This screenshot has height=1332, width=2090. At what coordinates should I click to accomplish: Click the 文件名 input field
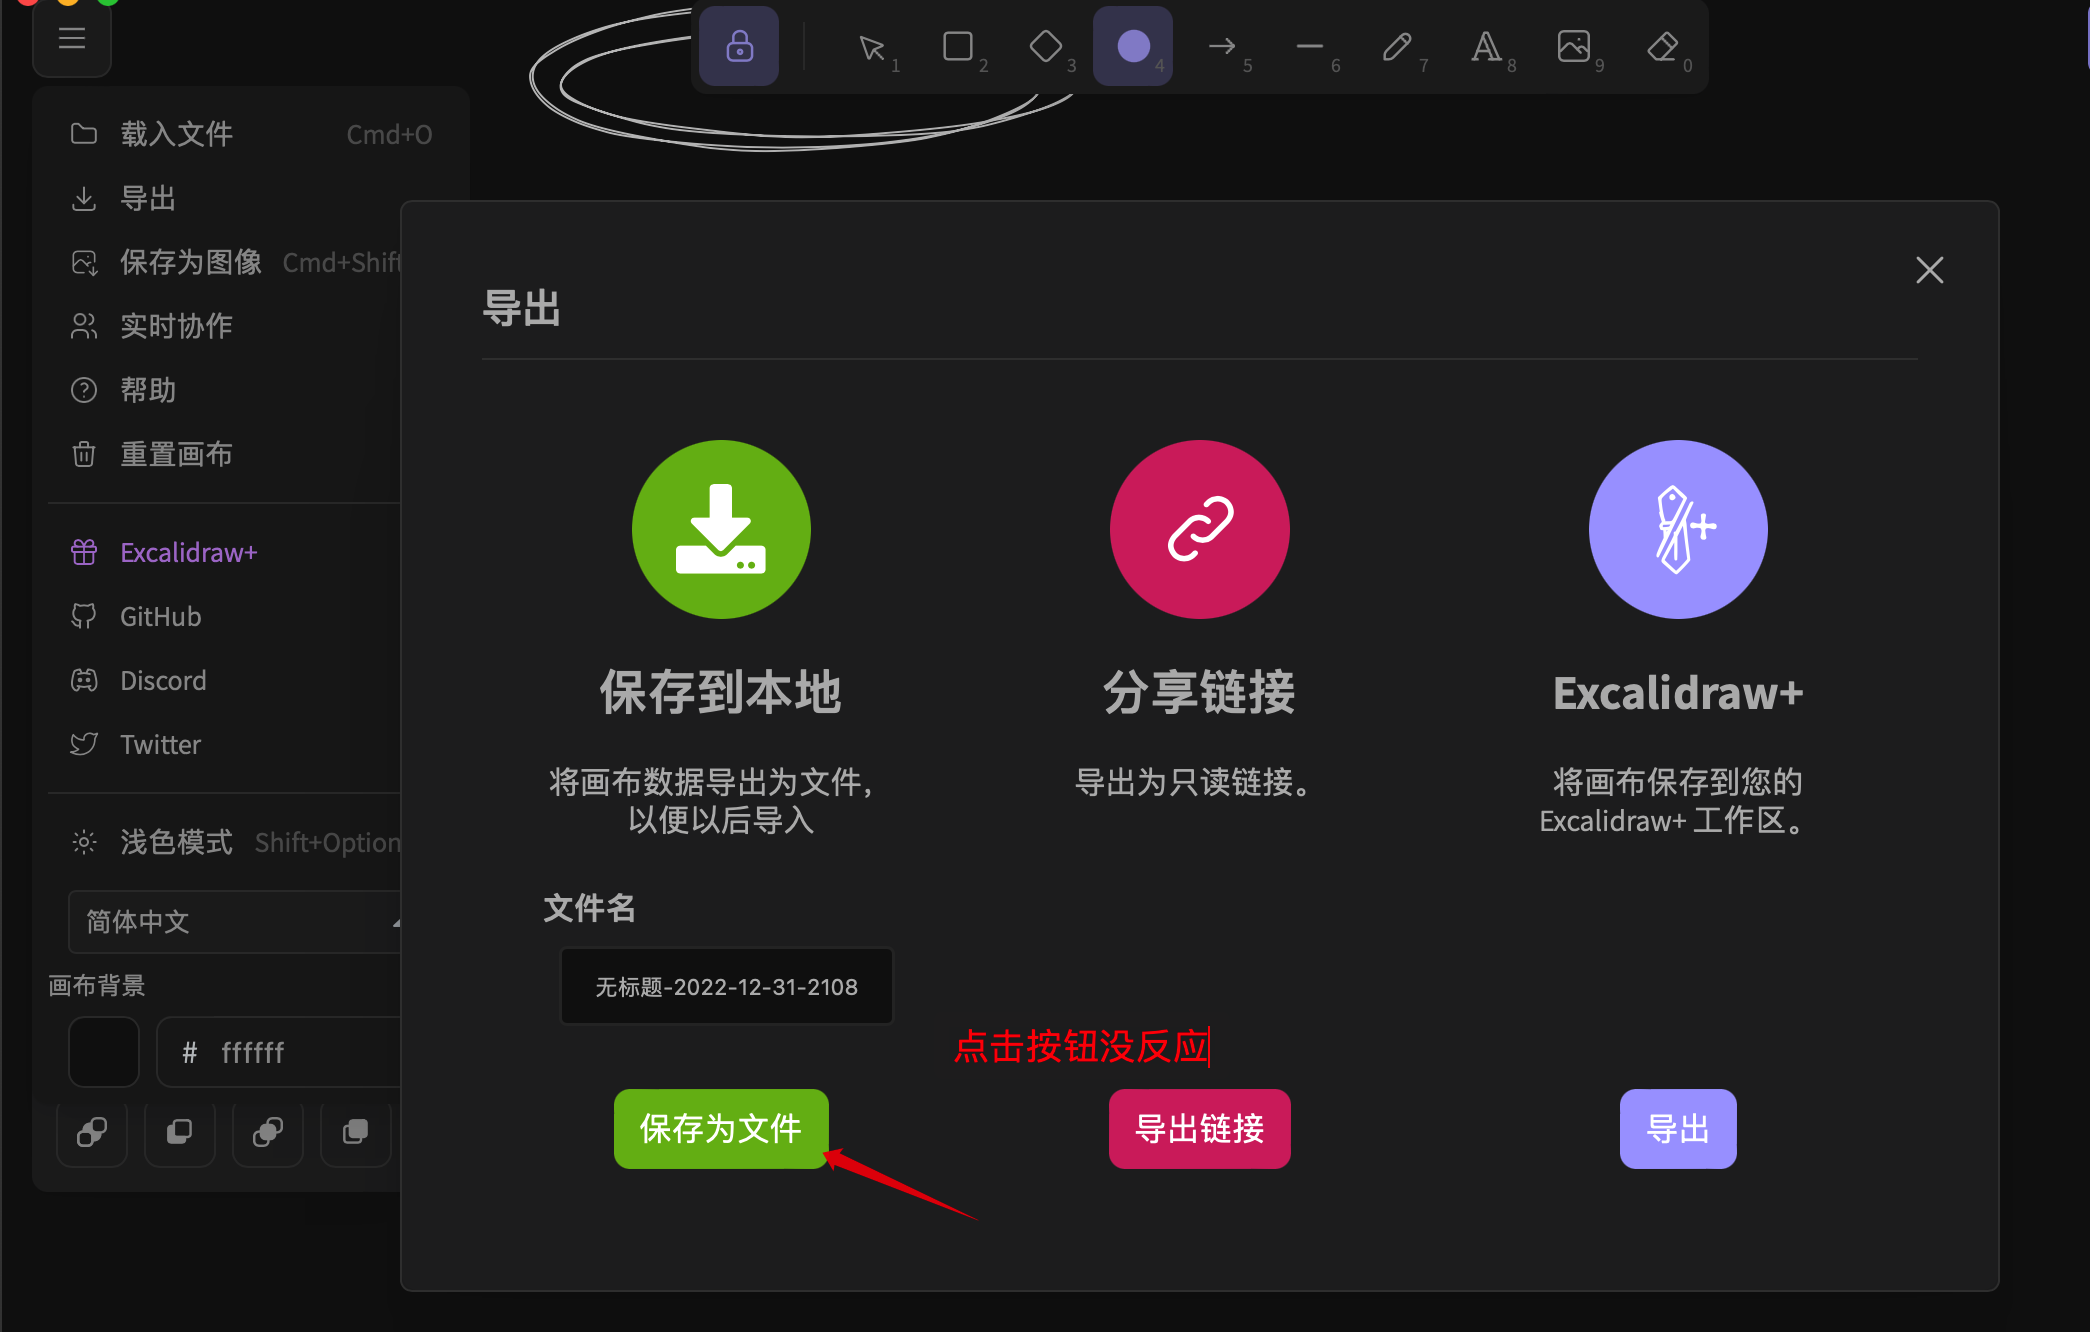pyautogui.click(x=726, y=987)
